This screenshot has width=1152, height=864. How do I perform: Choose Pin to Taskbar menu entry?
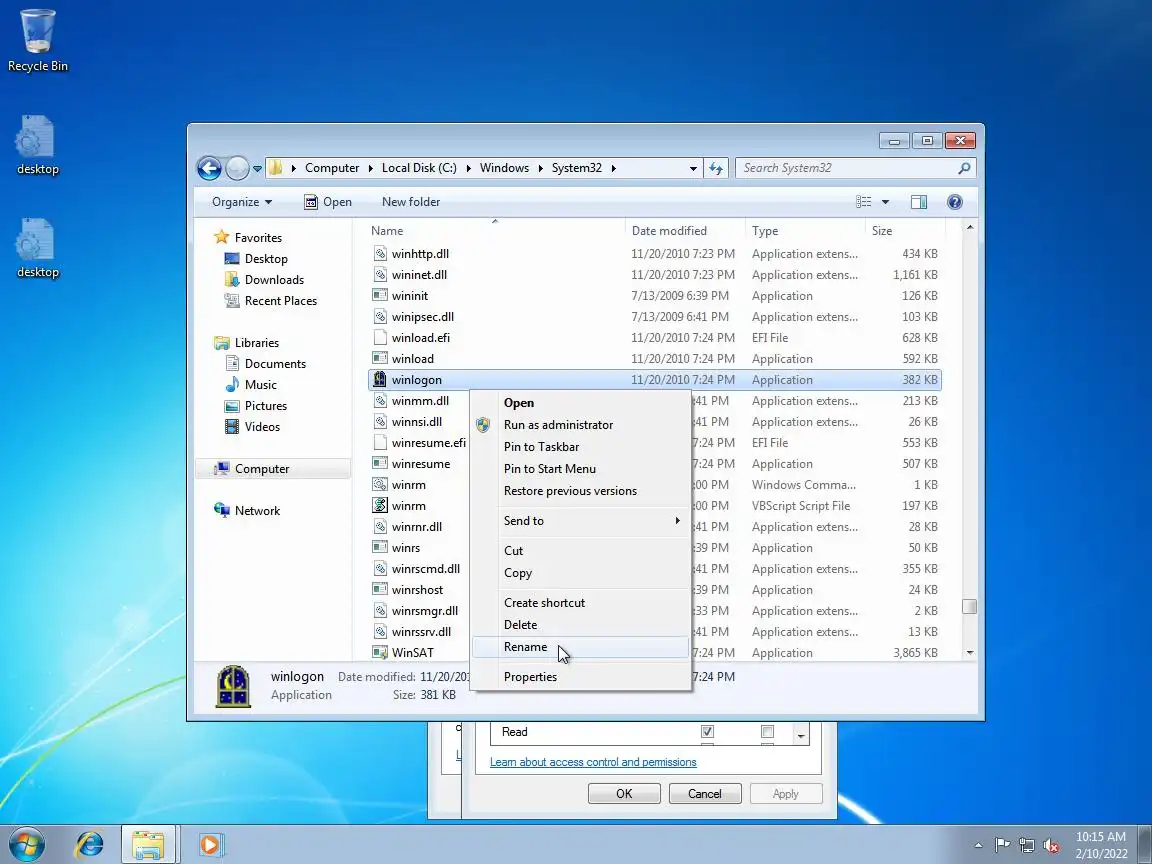(x=580, y=447)
